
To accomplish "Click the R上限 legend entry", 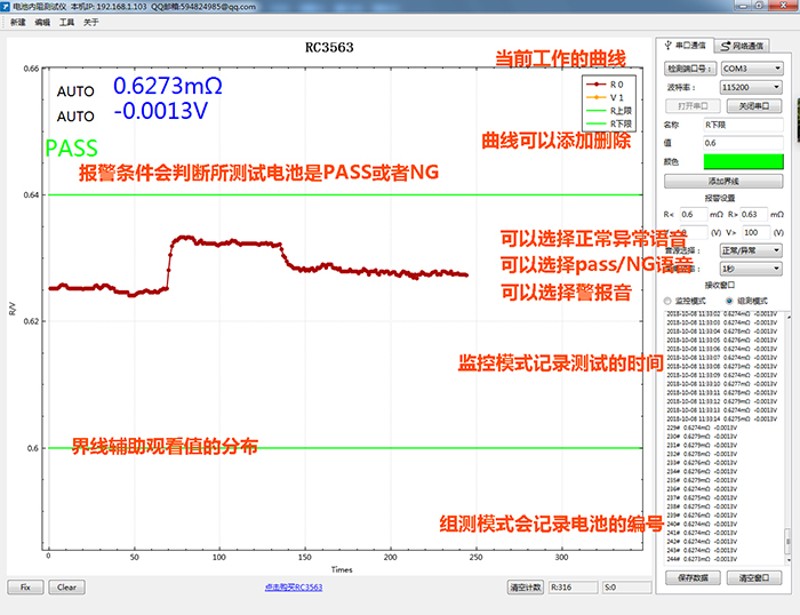I will click(609, 111).
